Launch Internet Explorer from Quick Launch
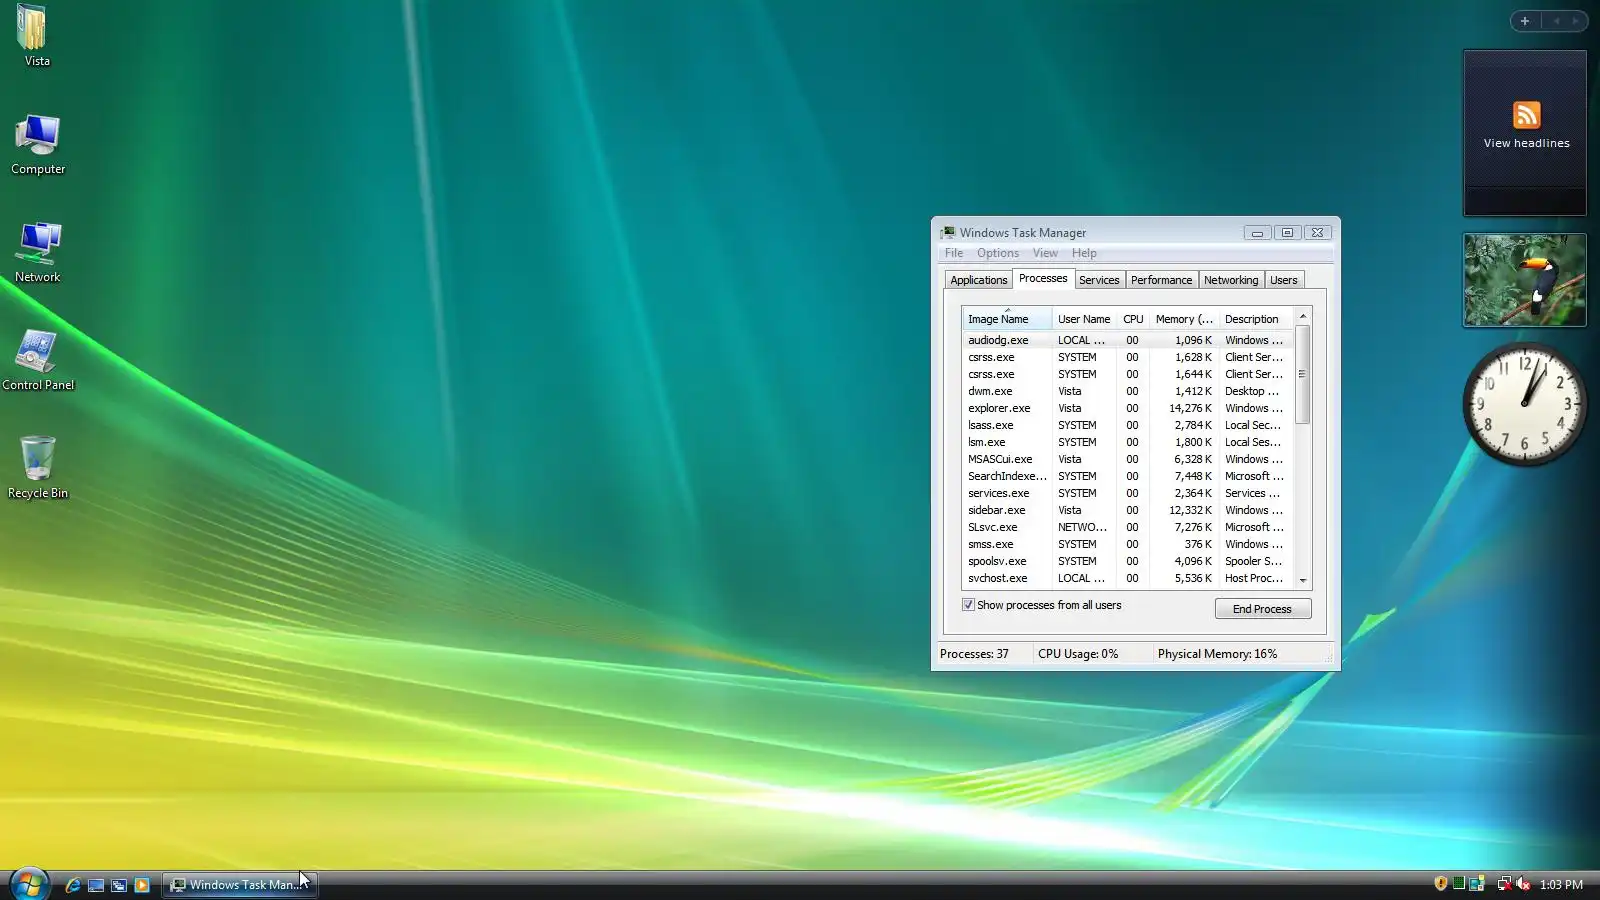The height and width of the screenshot is (900, 1600). pyautogui.click(x=73, y=885)
